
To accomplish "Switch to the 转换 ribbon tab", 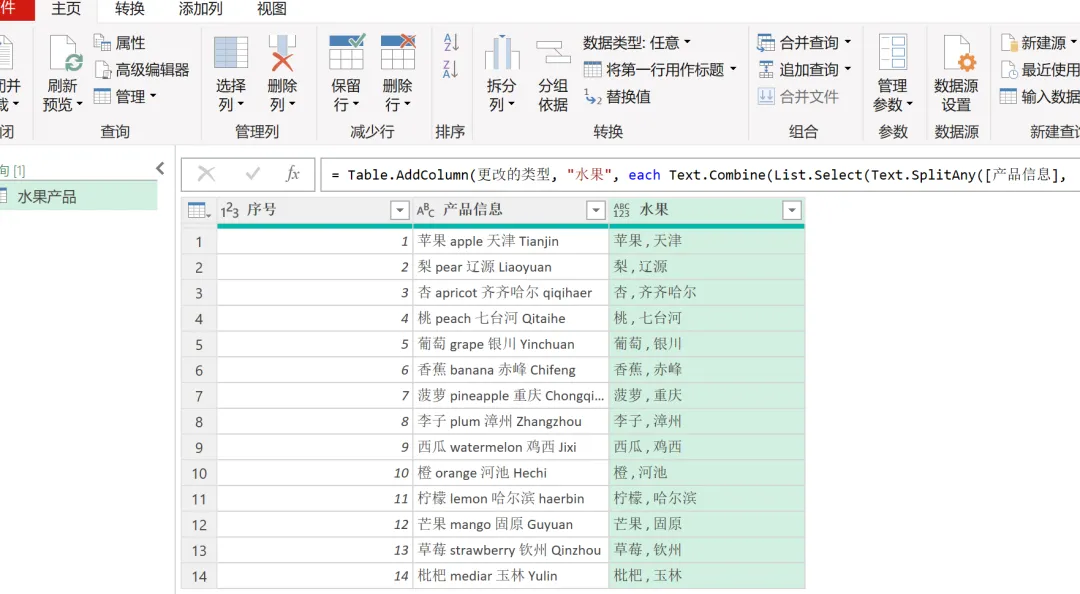I will click(x=129, y=9).
